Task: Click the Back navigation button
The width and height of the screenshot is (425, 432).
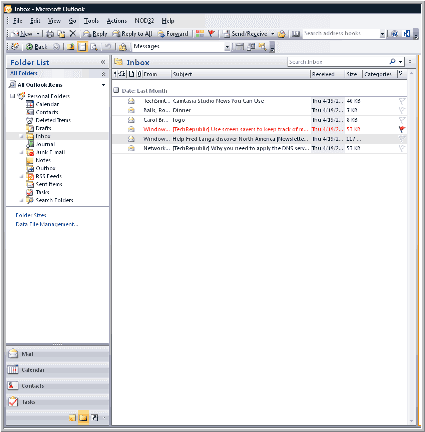Action: (37, 47)
